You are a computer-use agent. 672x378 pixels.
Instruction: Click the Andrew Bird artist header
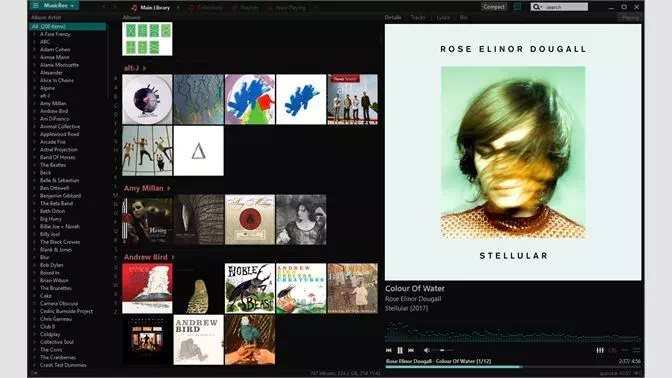[x=145, y=257]
